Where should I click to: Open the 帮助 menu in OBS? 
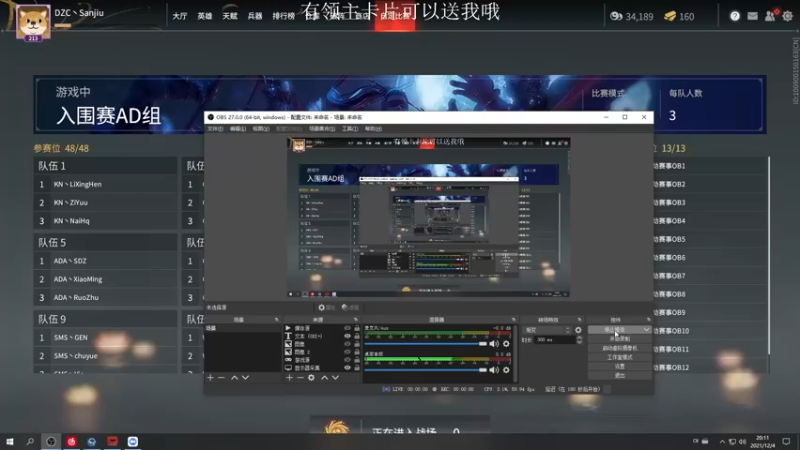click(373, 129)
